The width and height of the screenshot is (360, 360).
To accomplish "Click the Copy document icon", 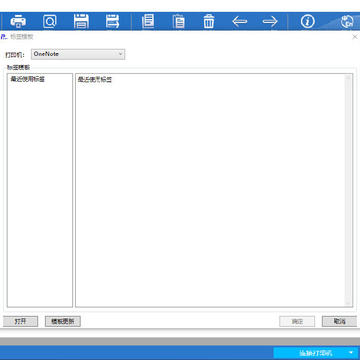I will tap(148, 22).
